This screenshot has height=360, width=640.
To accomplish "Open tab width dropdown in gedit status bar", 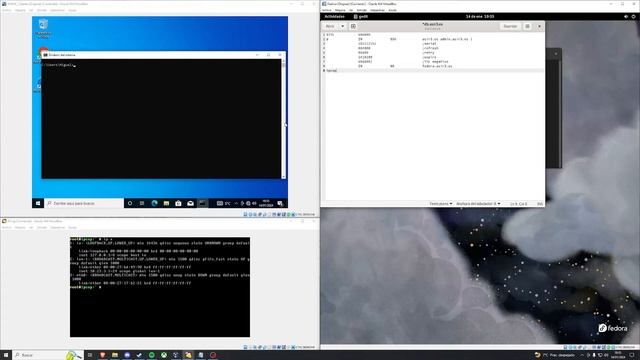I will click(478, 204).
